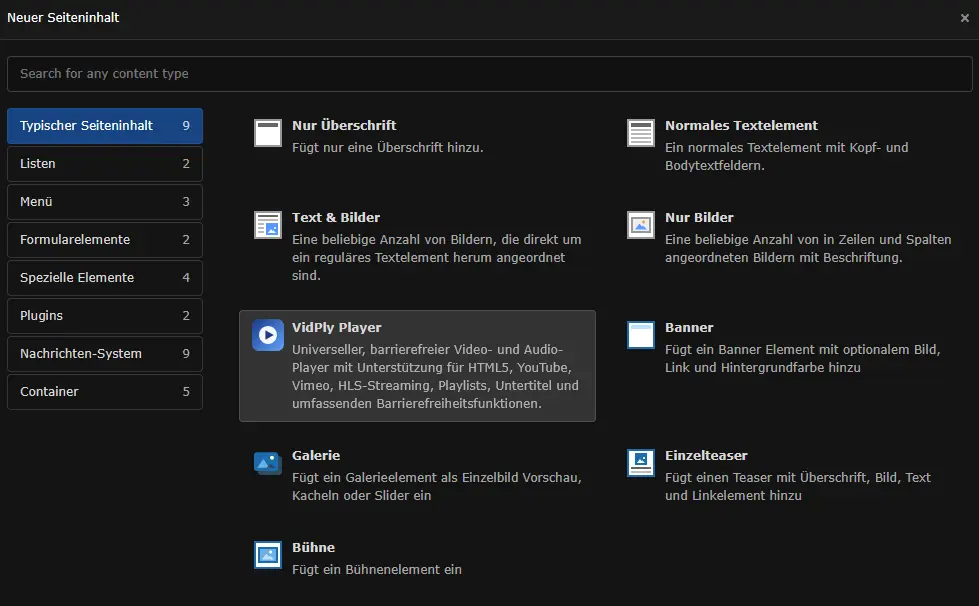The image size is (979, 606).
Task: Open the Listen category tab
Action: [x=104, y=164]
